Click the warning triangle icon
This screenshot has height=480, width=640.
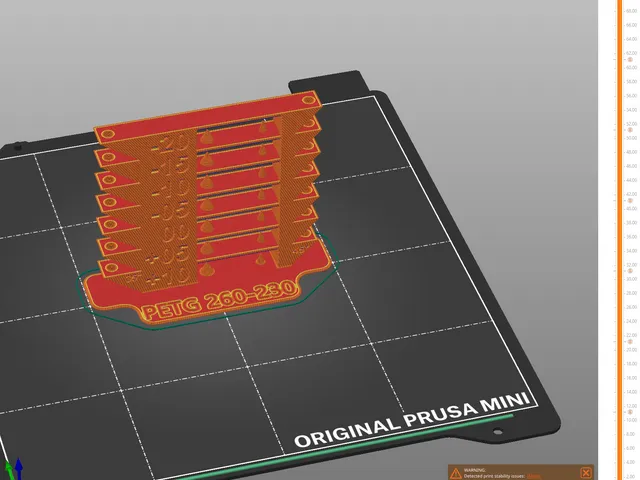click(x=455, y=473)
